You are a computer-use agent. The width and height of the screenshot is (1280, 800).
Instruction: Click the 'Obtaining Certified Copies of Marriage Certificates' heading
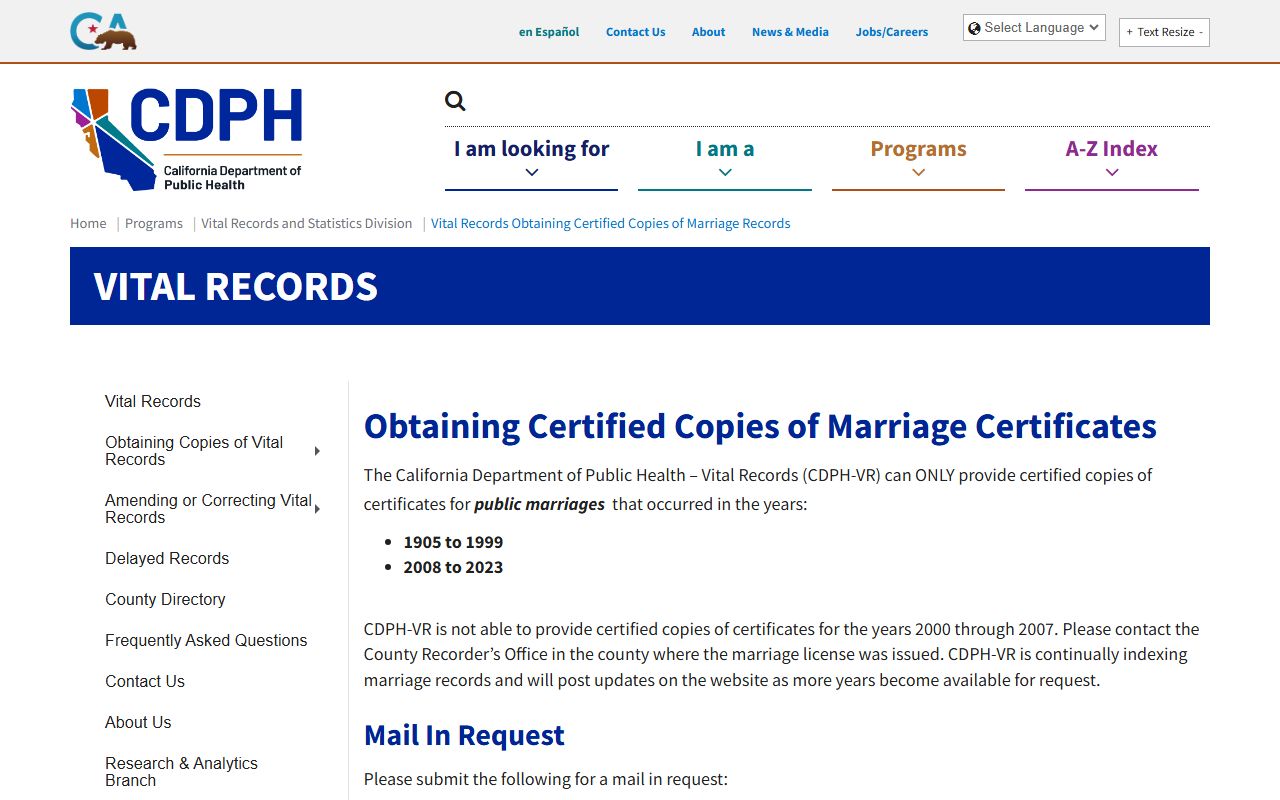[x=760, y=426]
